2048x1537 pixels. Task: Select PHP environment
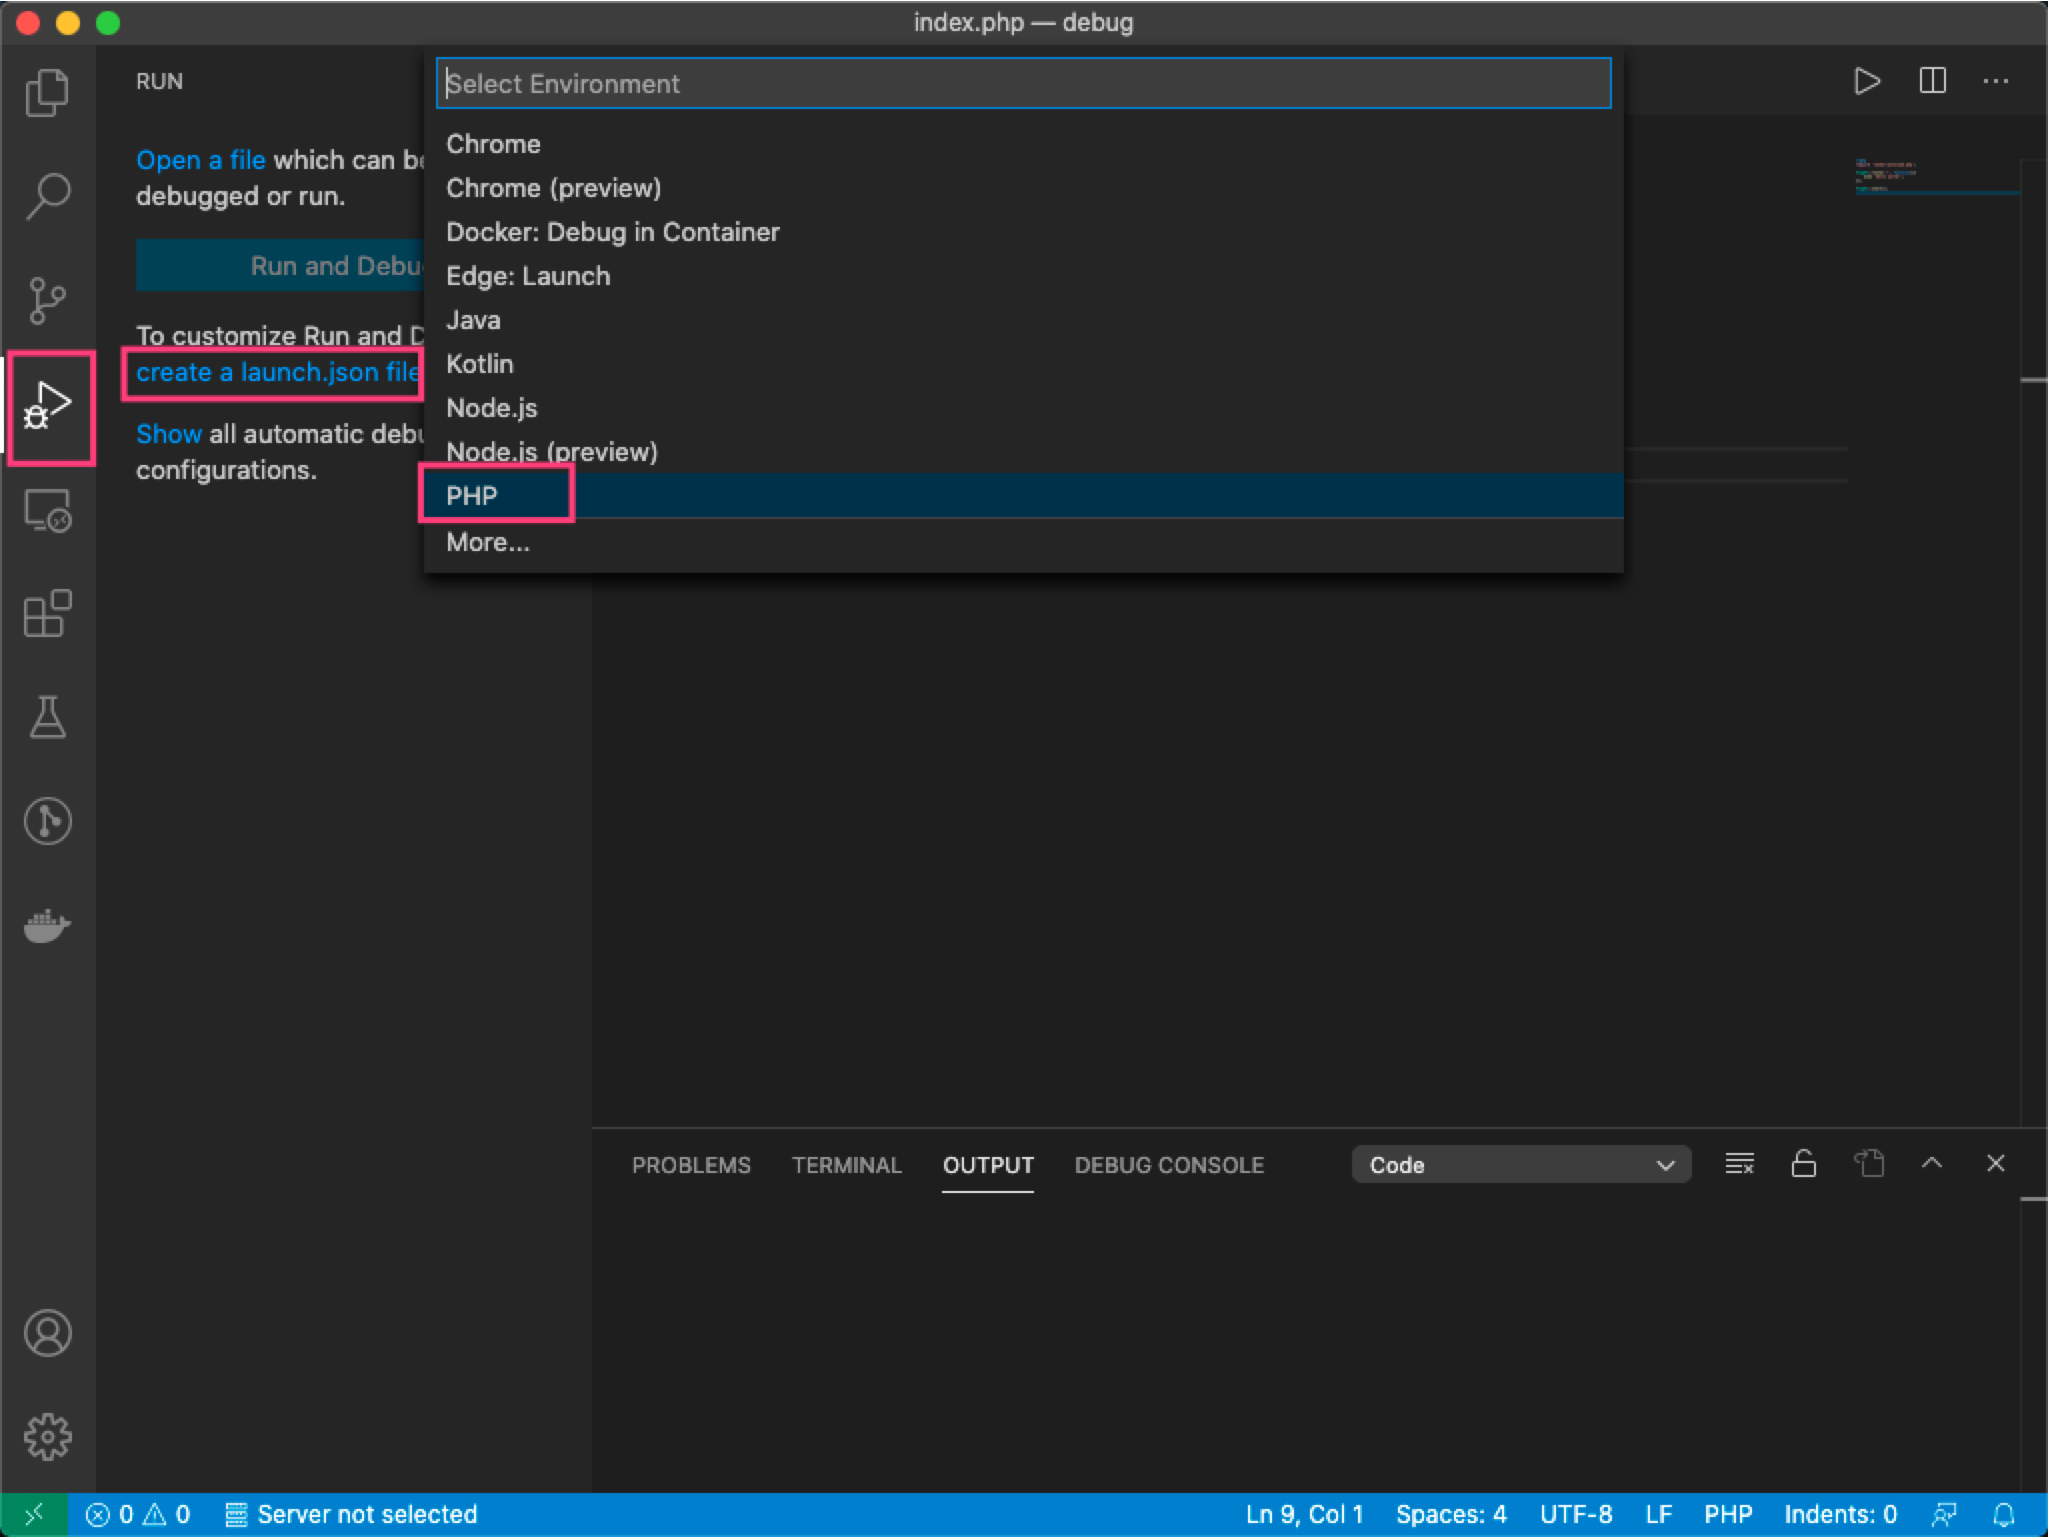click(x=1023, y=496)
